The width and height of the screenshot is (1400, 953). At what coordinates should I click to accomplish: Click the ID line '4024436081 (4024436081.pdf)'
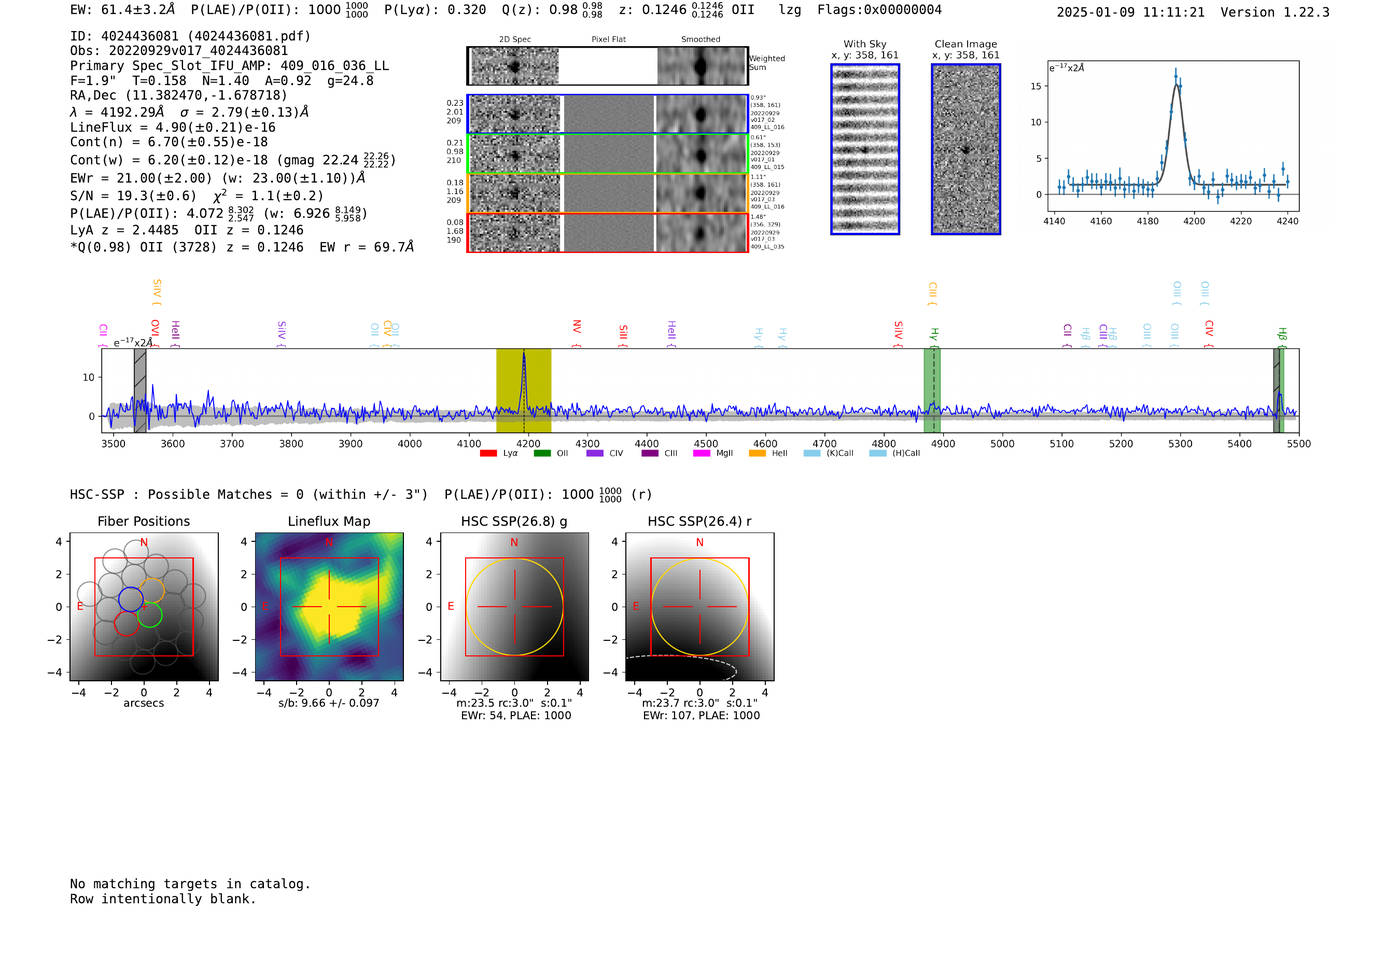coord(190,36)
